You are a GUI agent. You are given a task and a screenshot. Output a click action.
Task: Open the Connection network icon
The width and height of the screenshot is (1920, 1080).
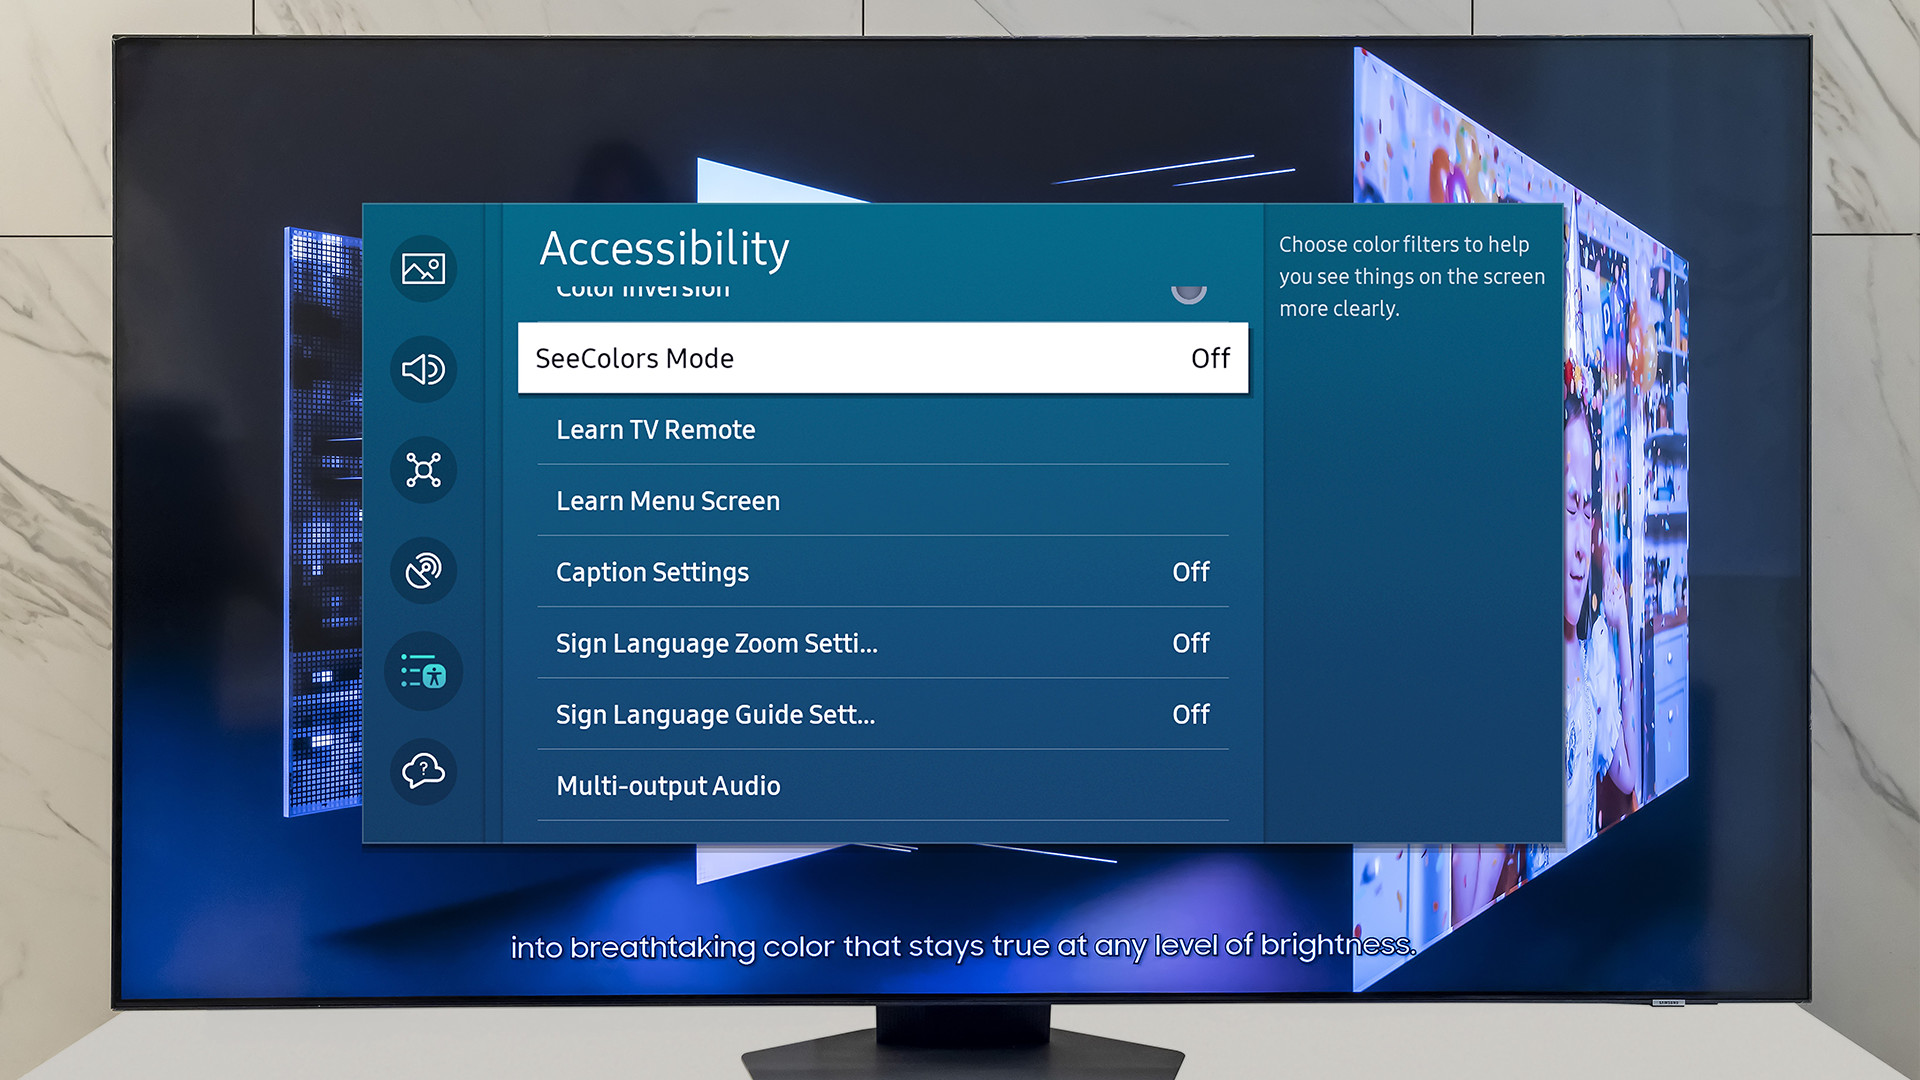(423, 470)
